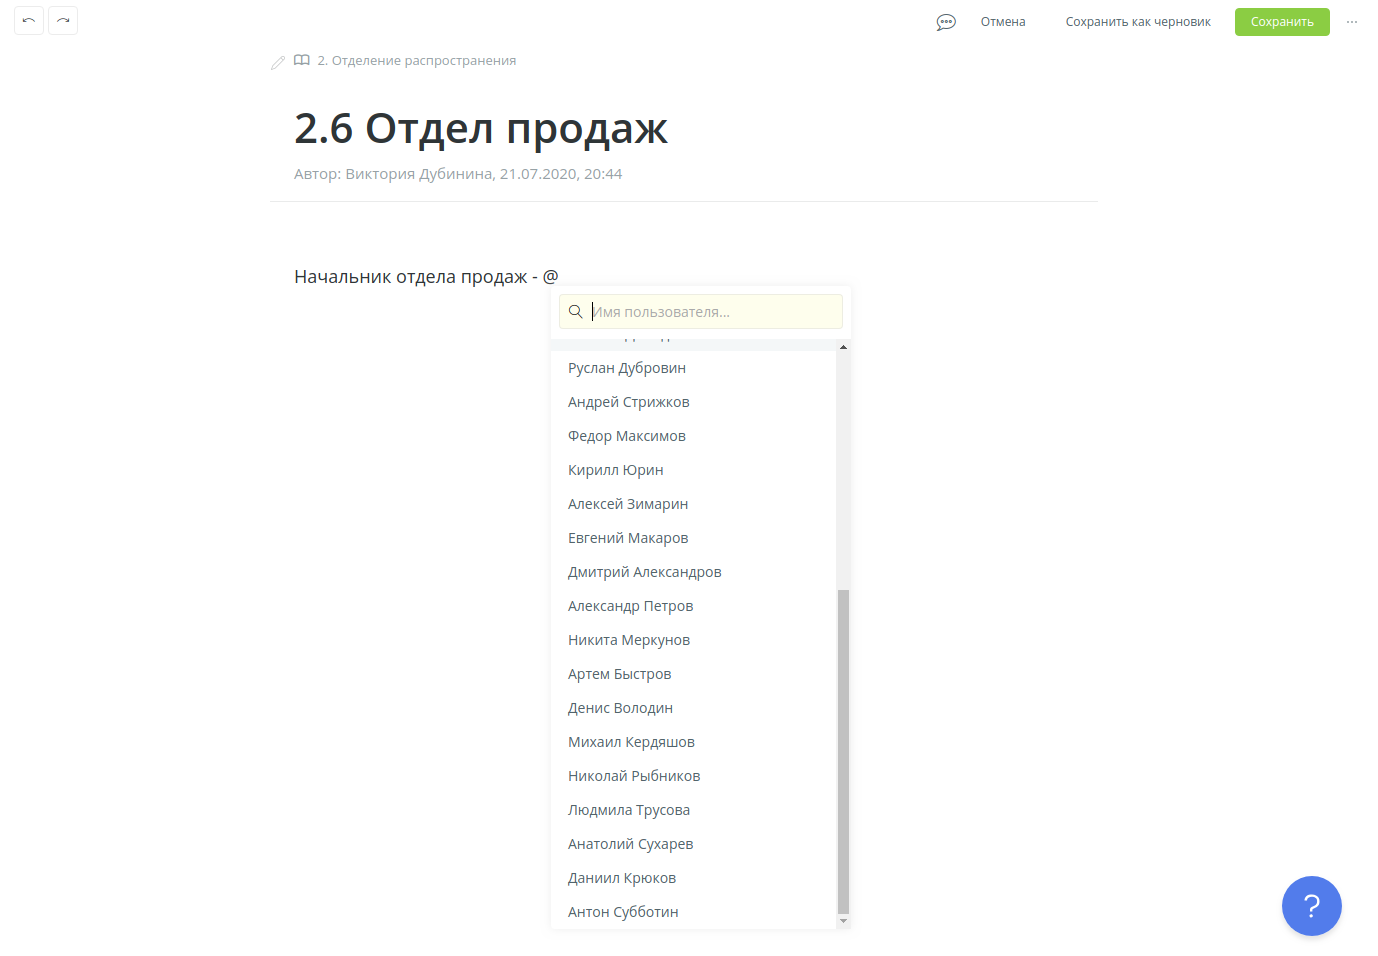Viewport: 1378px width, 956px height.
Task: Select Антон Субботин from the user list
Action: coord(623,911)
